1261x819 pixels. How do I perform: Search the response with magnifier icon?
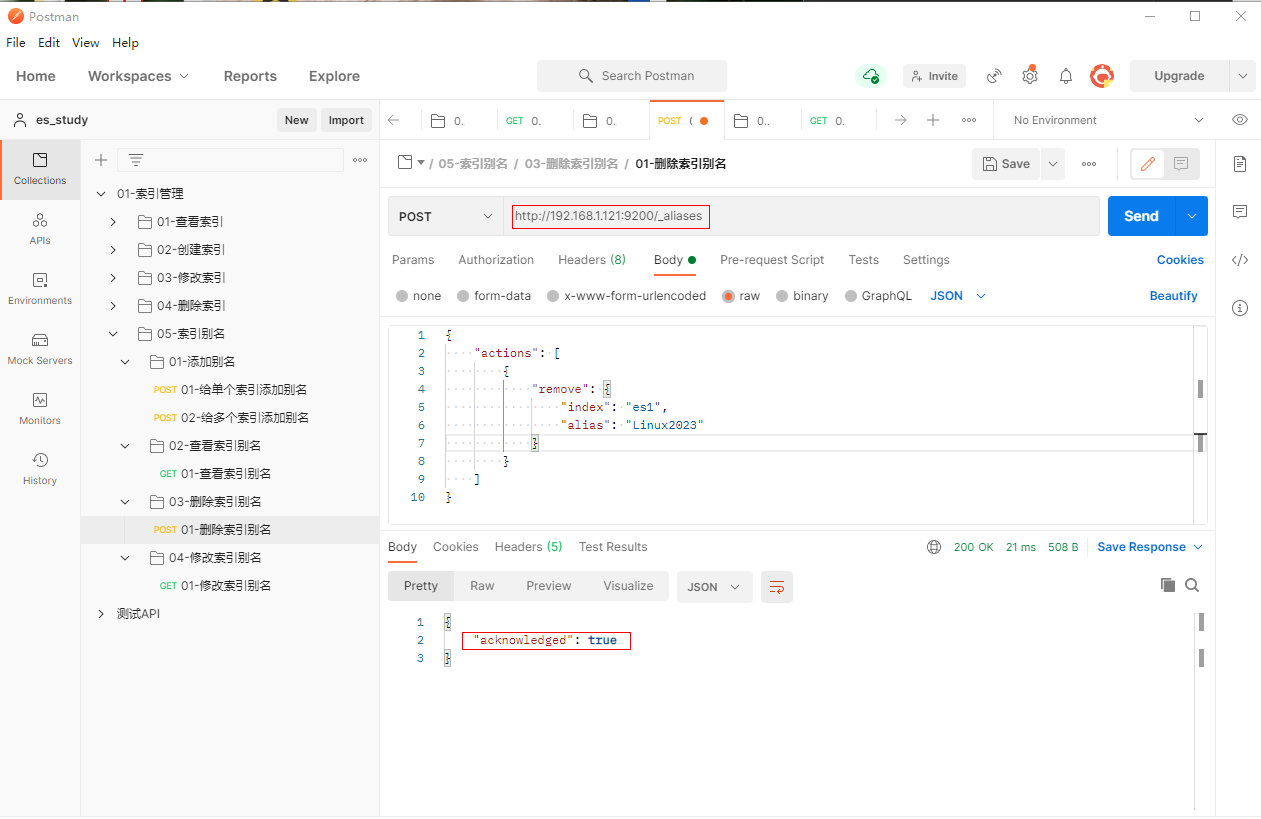pyautogui.click(x=1192, y=586)
